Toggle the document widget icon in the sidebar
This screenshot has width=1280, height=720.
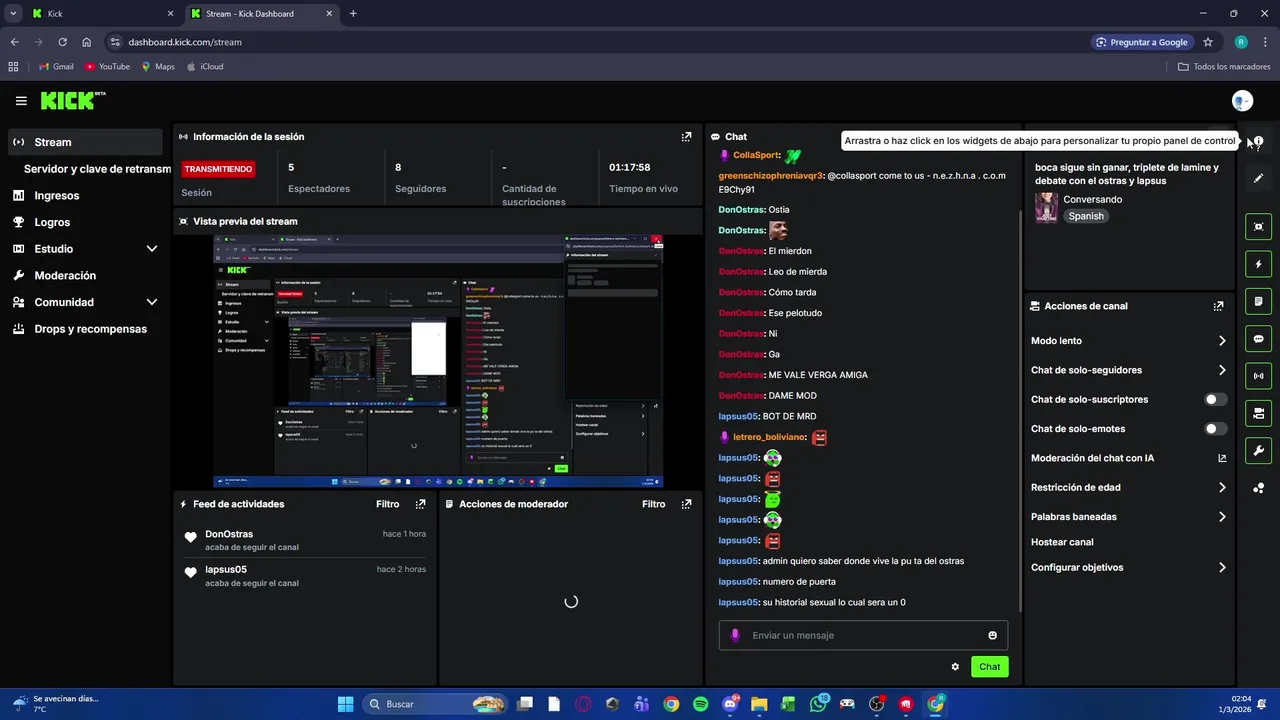pyautogui.click(x=1259, y=301)
